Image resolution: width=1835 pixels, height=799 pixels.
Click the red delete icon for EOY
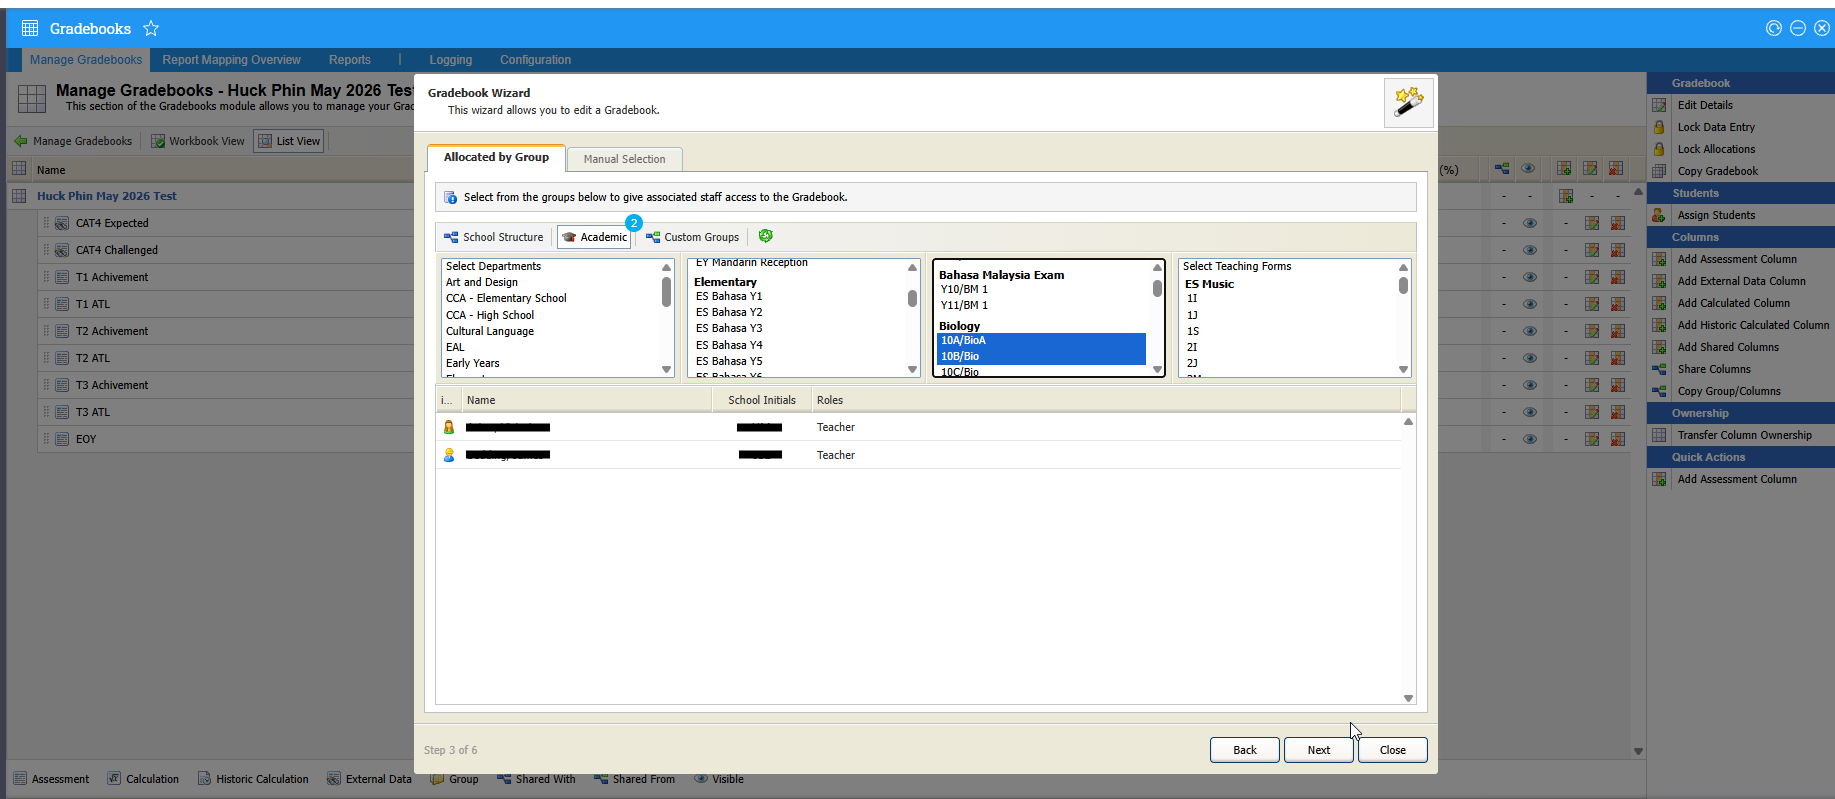click(1618, 439)
